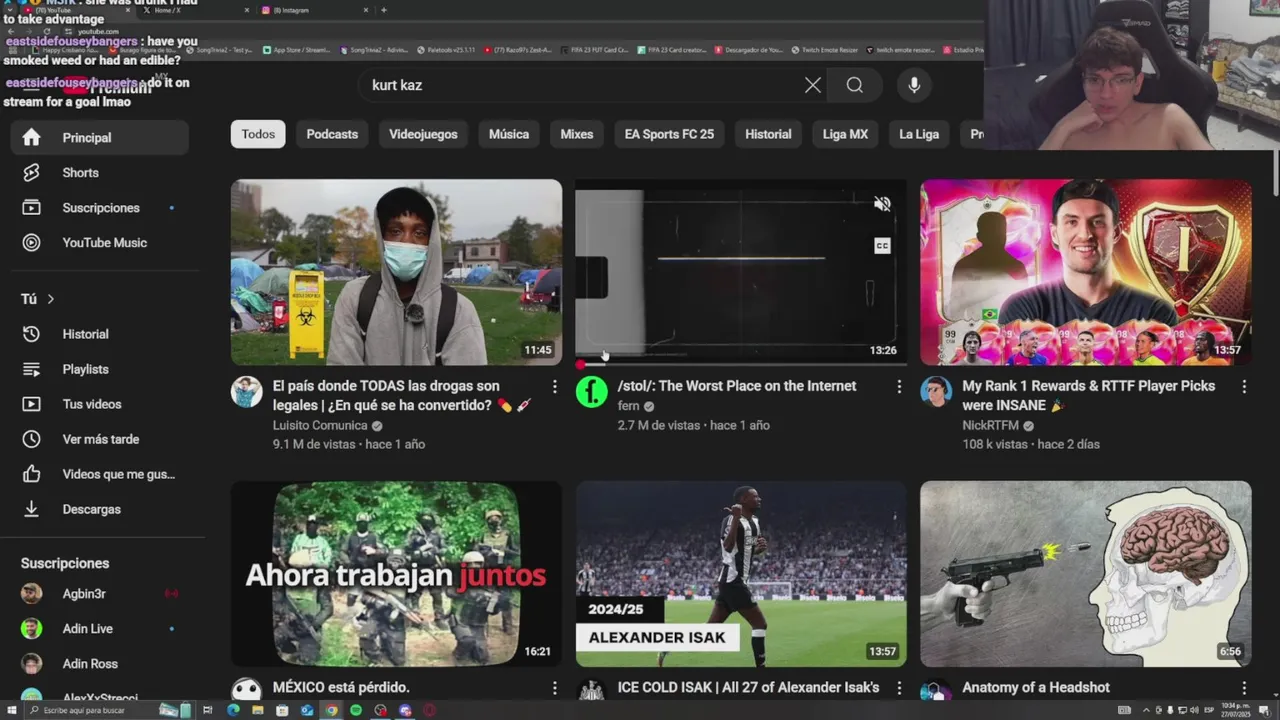Open MÉXICO está pérdido video title
This screenshot has height=720, width=1280.
341,688
